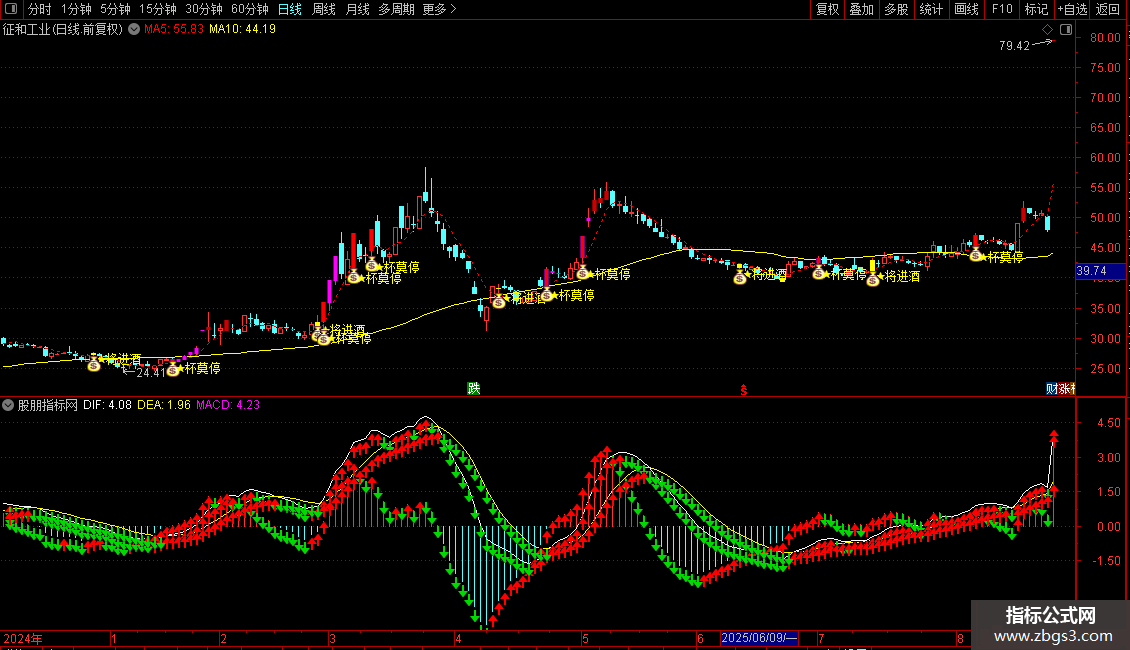Switch to the 周线 weekly tab
This screenshot has width=1130, height=650.
[324, 9]
